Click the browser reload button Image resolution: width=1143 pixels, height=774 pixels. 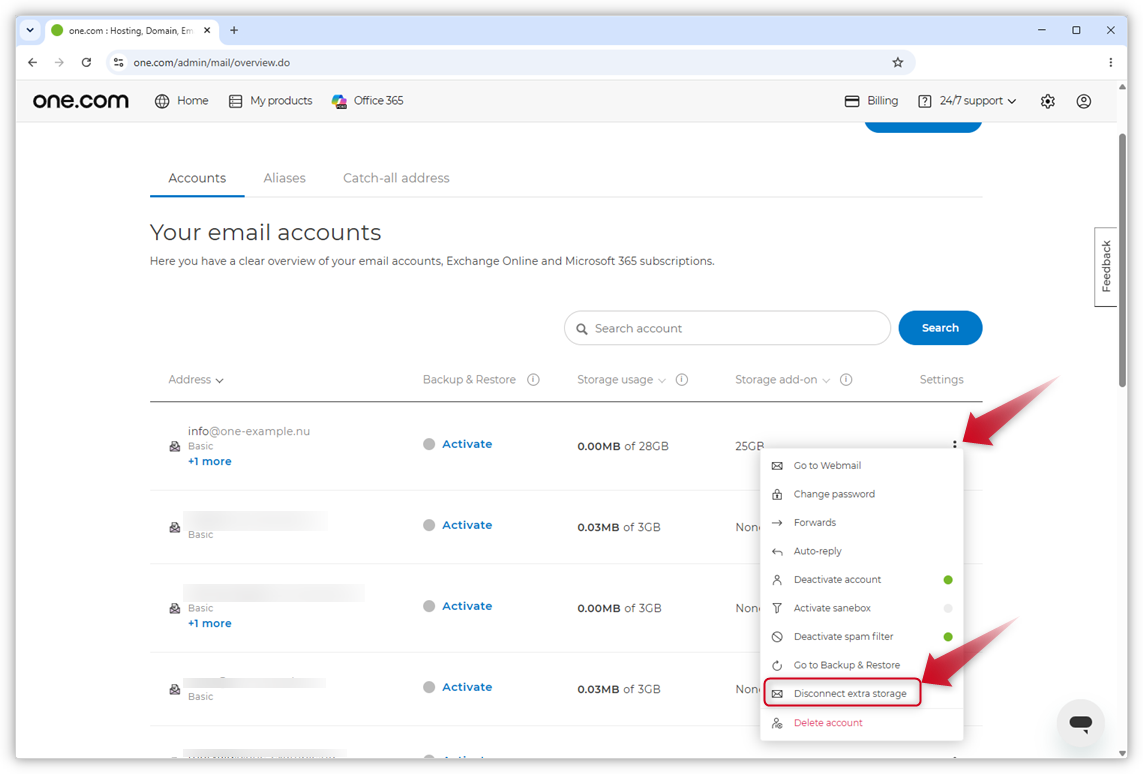click(87, 63)
